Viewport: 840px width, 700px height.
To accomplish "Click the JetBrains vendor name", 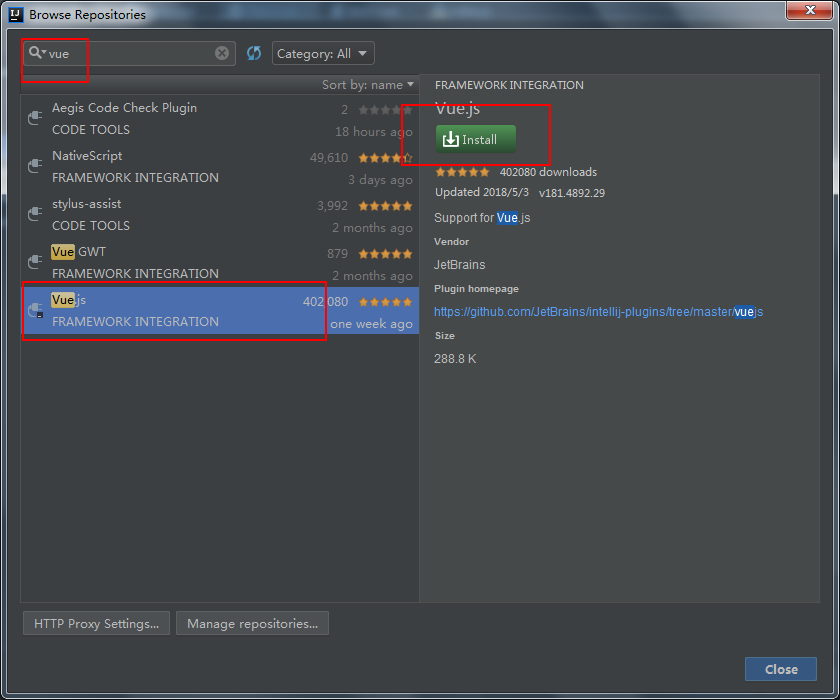I will [x=460, y=265].
